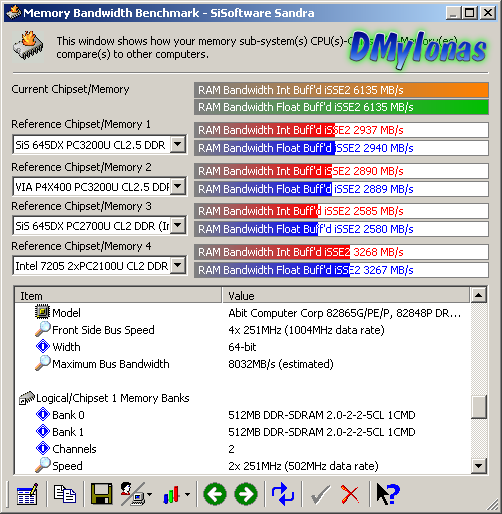Open Reference Chipset/Memory 2 dropdown (VIA P4X400)
Screen dimensions: 502x514
point(178,186)
